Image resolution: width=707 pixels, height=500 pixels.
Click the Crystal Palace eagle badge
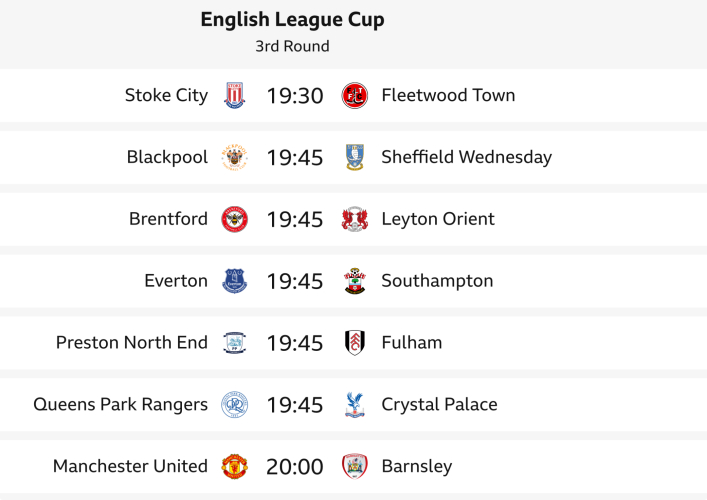tap(355, 405)
